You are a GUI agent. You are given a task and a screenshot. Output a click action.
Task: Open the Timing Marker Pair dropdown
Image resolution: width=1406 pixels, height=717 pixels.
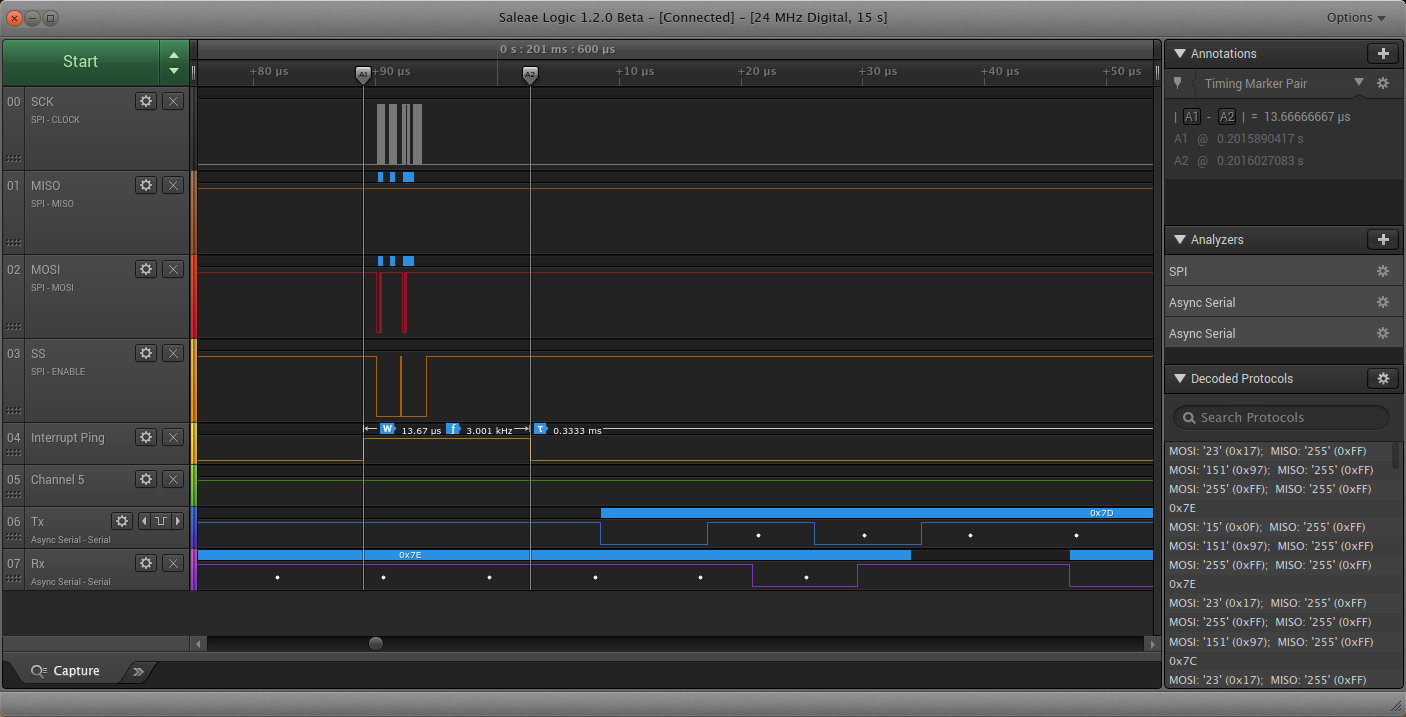[1358, 83]
